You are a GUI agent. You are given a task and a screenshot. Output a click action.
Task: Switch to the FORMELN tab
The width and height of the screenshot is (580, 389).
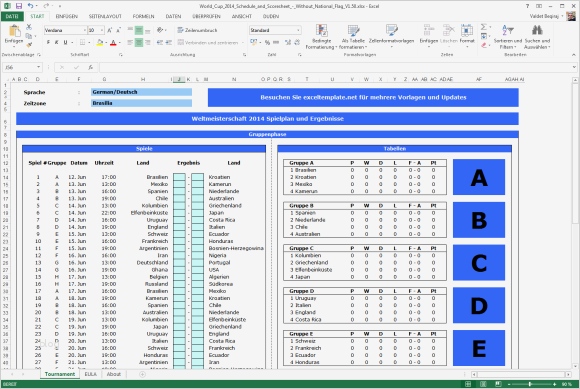pyautogui.click(x=144, y=16)
